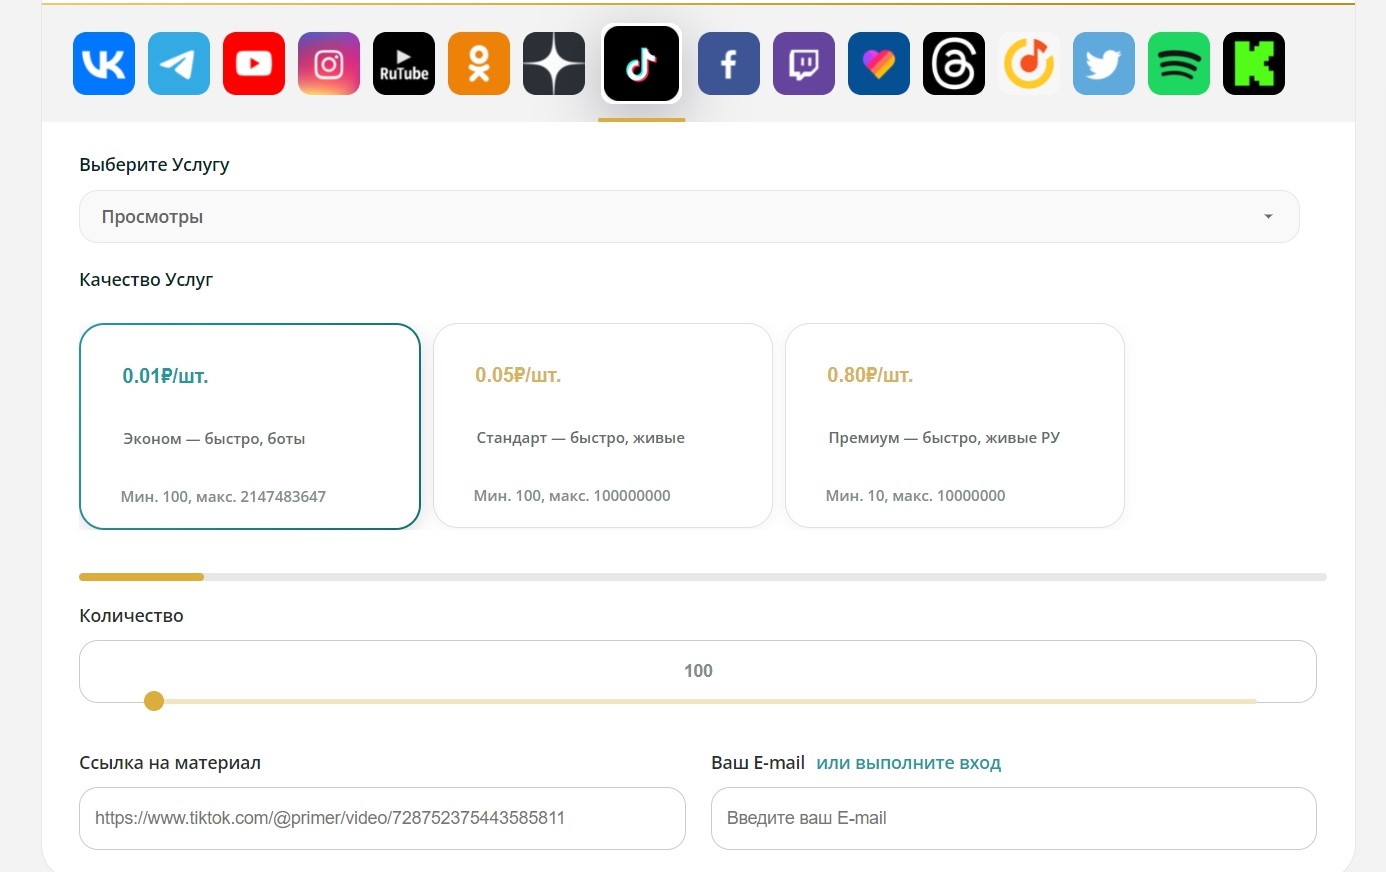
Task: Click the active TikTok tab icon
Action: point(641,64)
